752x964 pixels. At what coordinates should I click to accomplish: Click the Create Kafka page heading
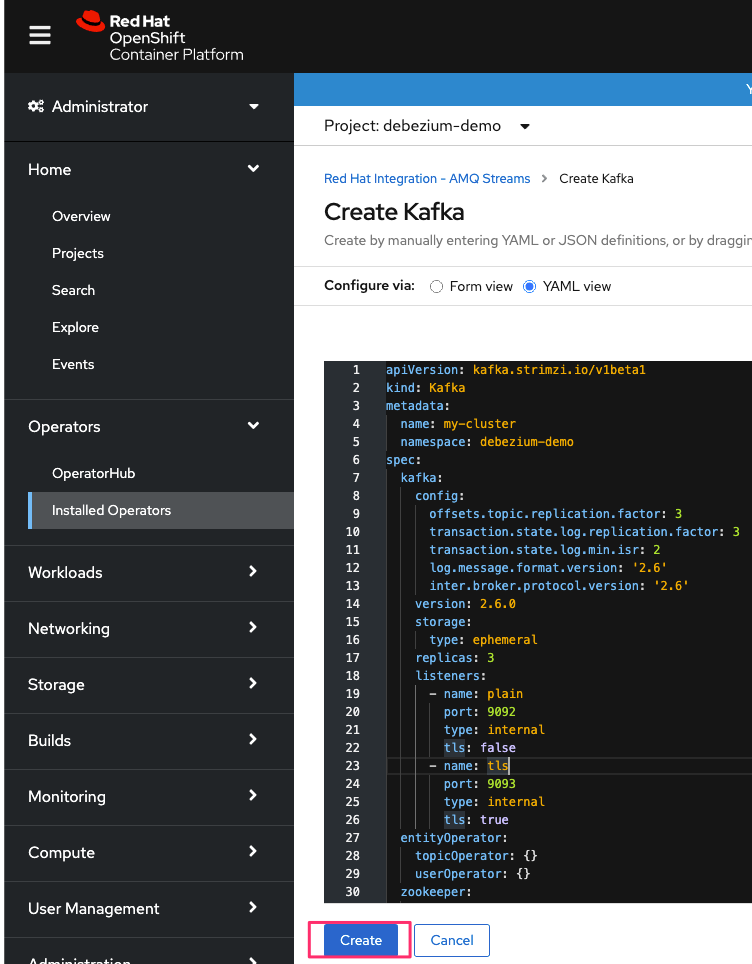(x=394, y=211)
